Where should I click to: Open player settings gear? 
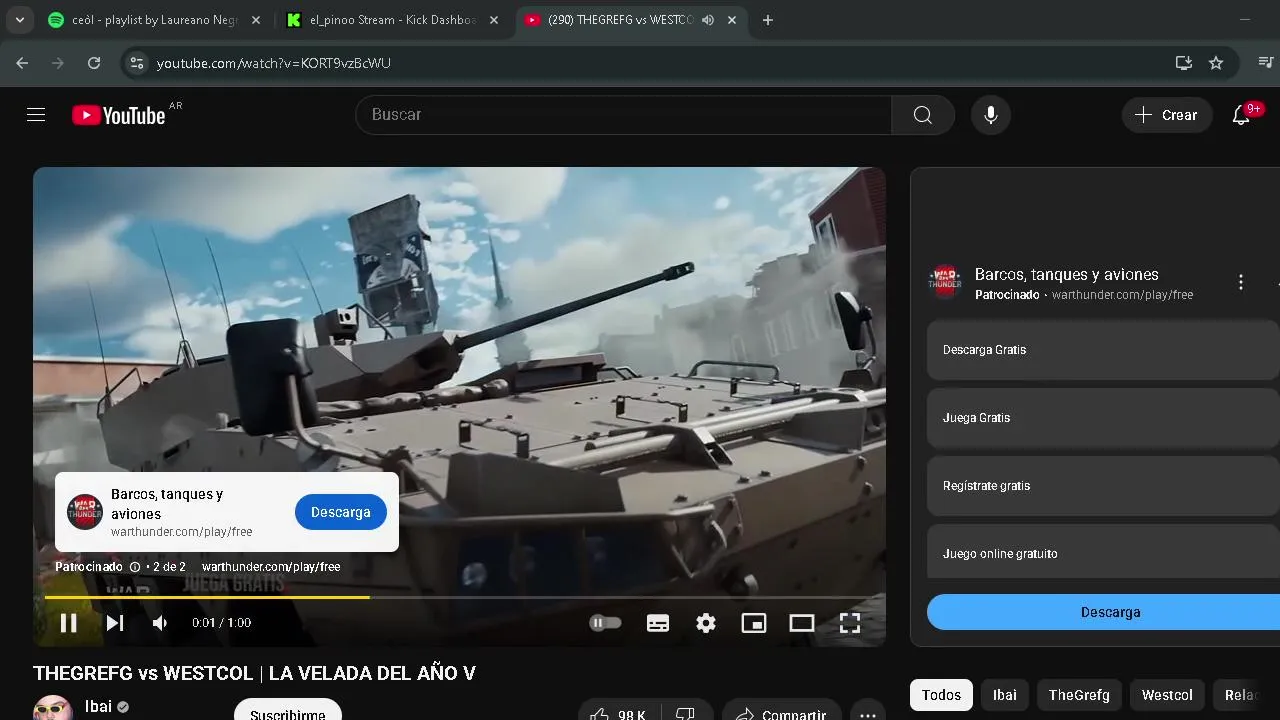tap(706, 623)
